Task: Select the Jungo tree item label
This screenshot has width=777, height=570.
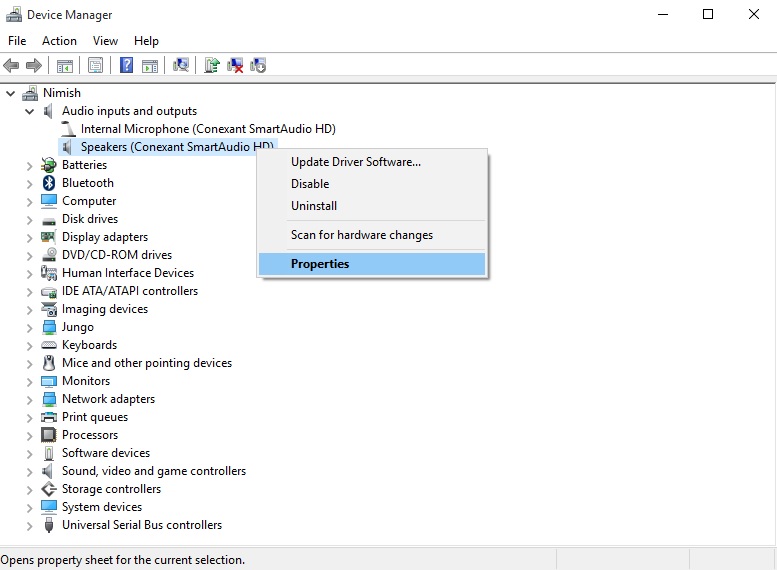Action: pos(78,327)
